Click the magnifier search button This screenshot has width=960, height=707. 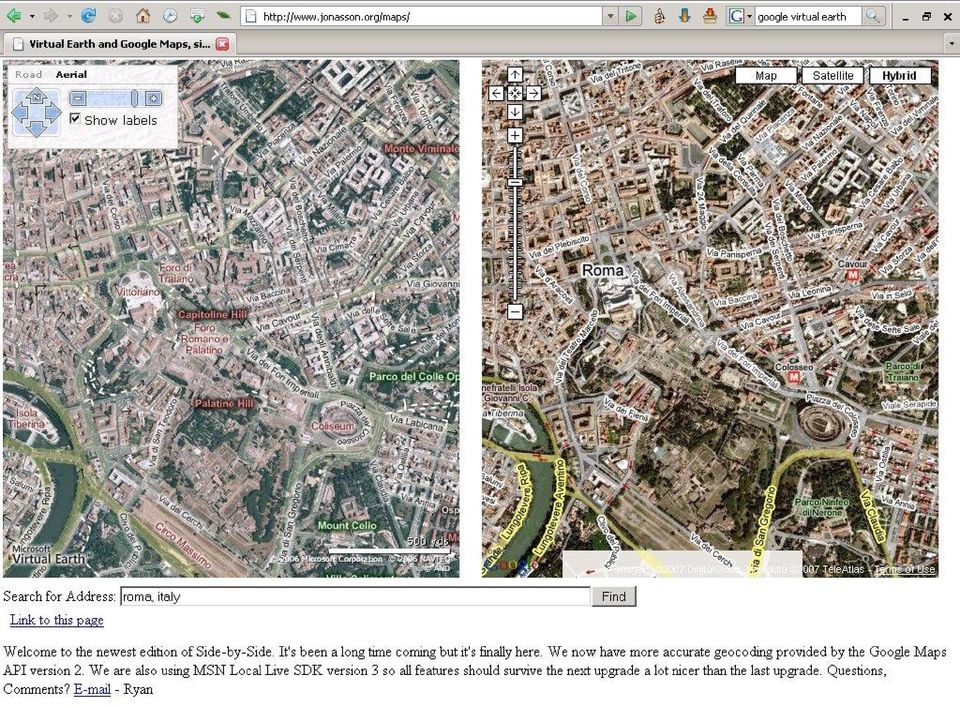pos(872,17)
